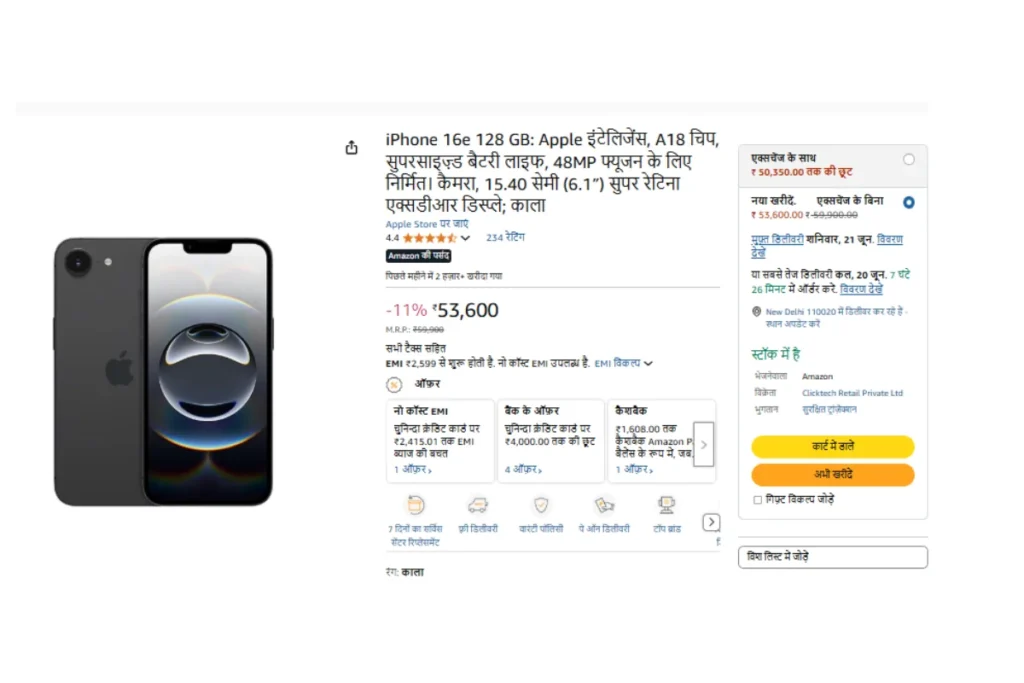Show next offer cards with the arrow
This screenshot has width=1024, height=683.
[703, 445]
